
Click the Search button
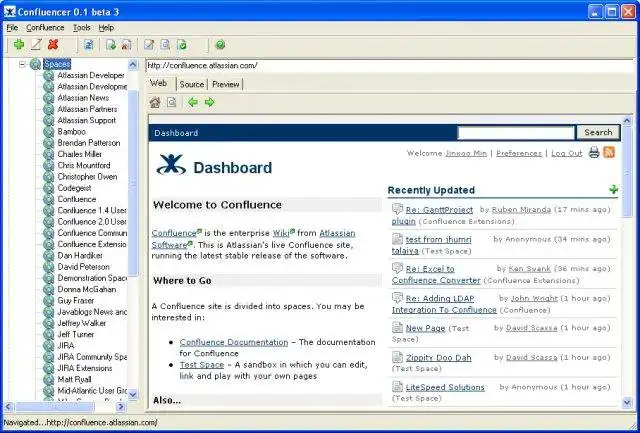pyautogui.click(x=598, y=132)
